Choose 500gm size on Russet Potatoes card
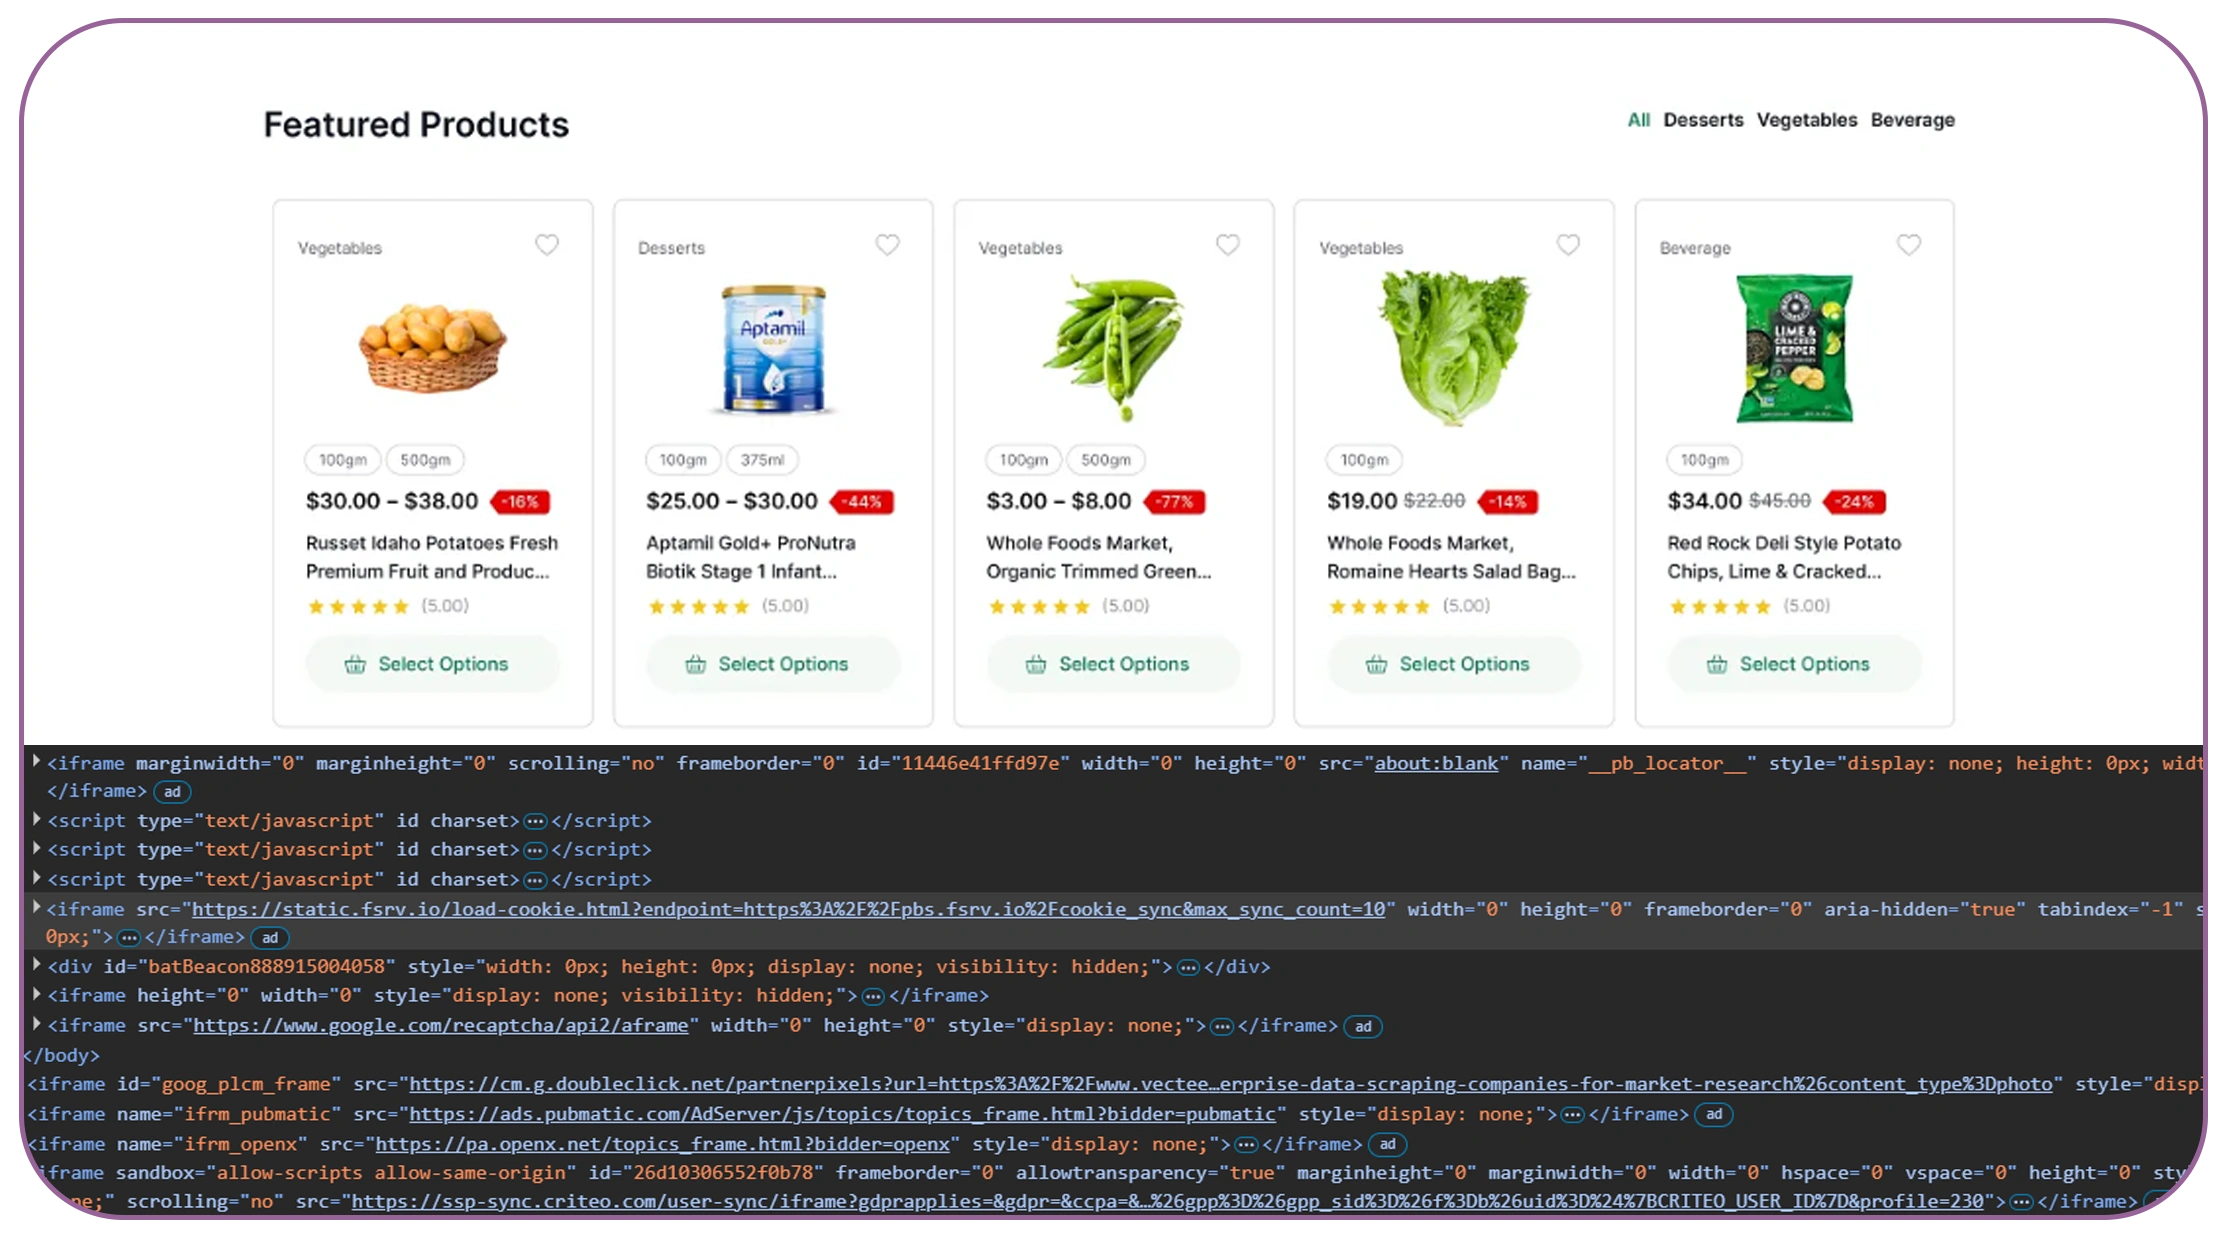Viewport: 2223px width, 1240px height. click(x=425, y=460)
